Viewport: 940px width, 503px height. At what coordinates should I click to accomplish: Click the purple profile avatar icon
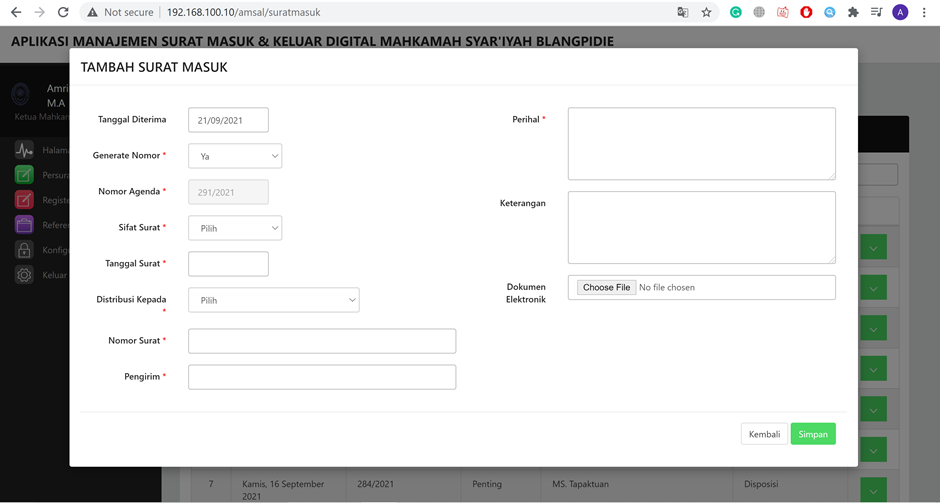pos(900,13)
